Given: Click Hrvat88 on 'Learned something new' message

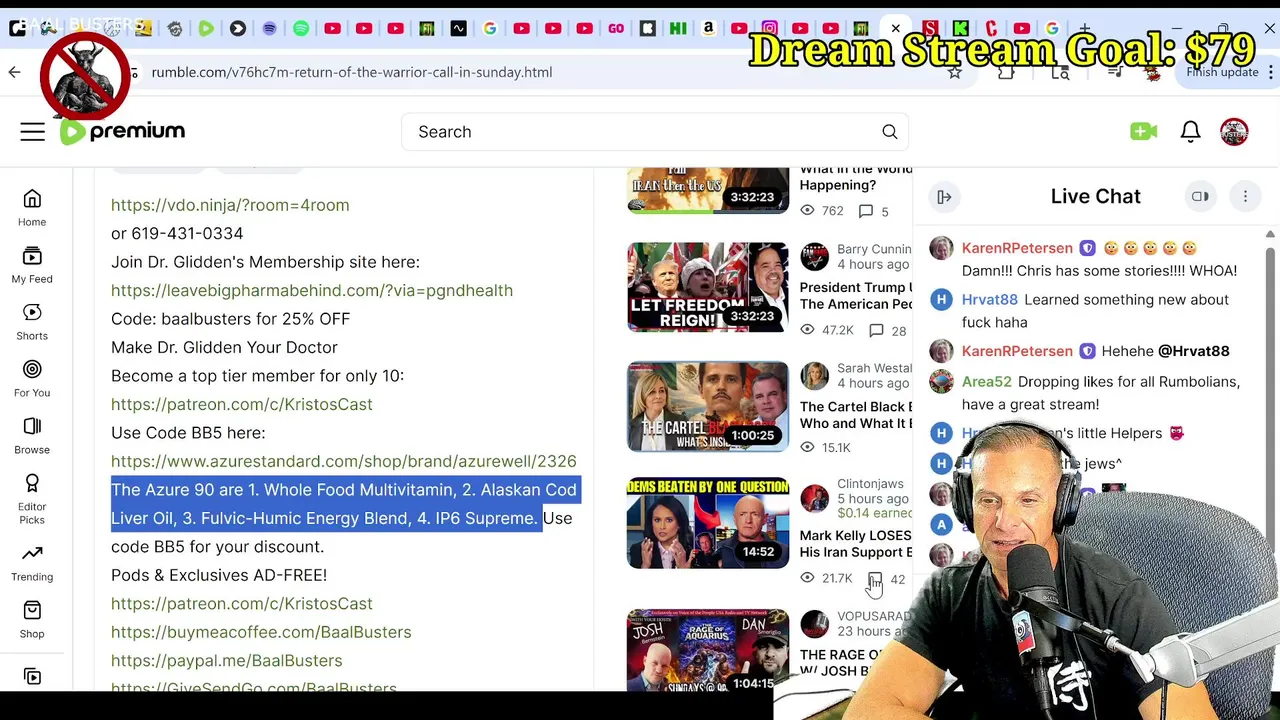Looking at the screenshot, I should click(x=990, y=299).
